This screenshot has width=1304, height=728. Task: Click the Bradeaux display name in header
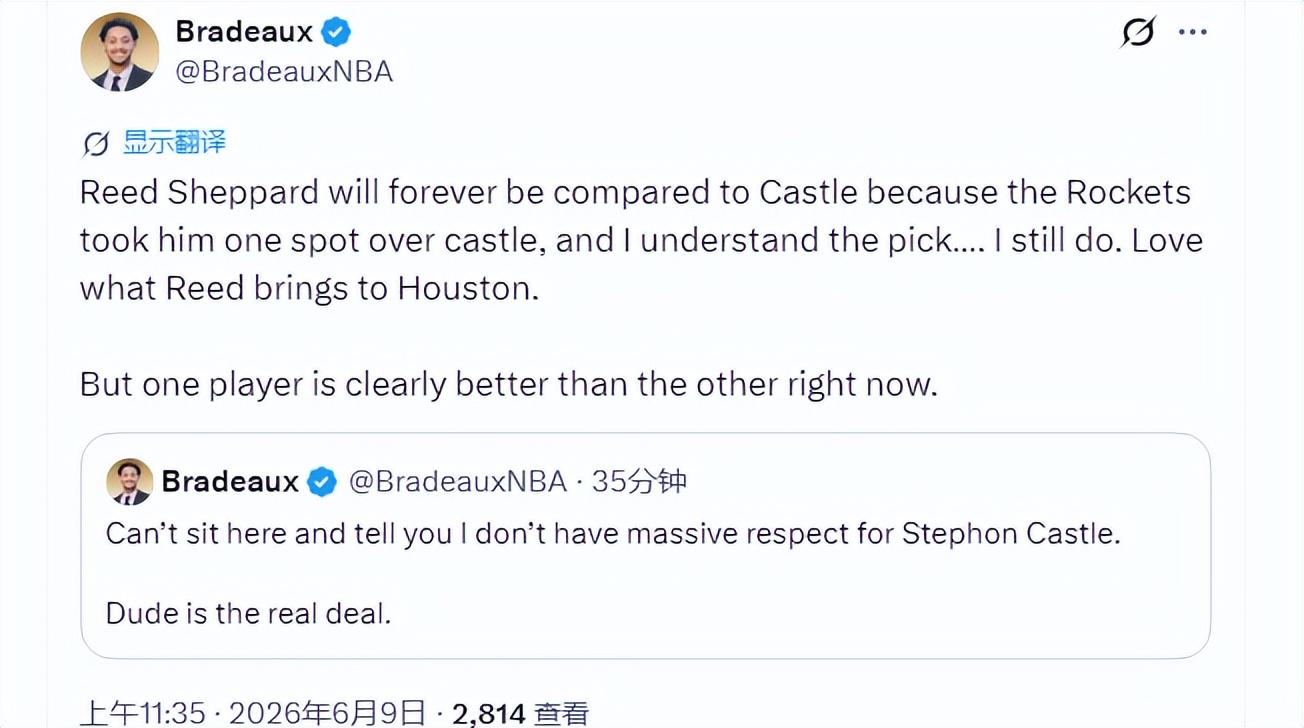click(x=244, y=32)
